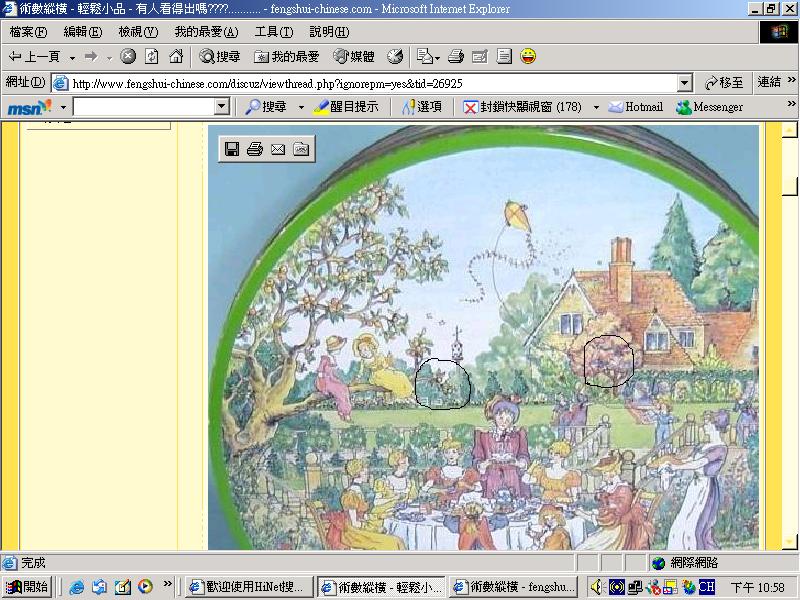Open the back button history dropdown arrow
Image resolution: width=800 pixels, height=600 pixels.
(x=72, y=58)
